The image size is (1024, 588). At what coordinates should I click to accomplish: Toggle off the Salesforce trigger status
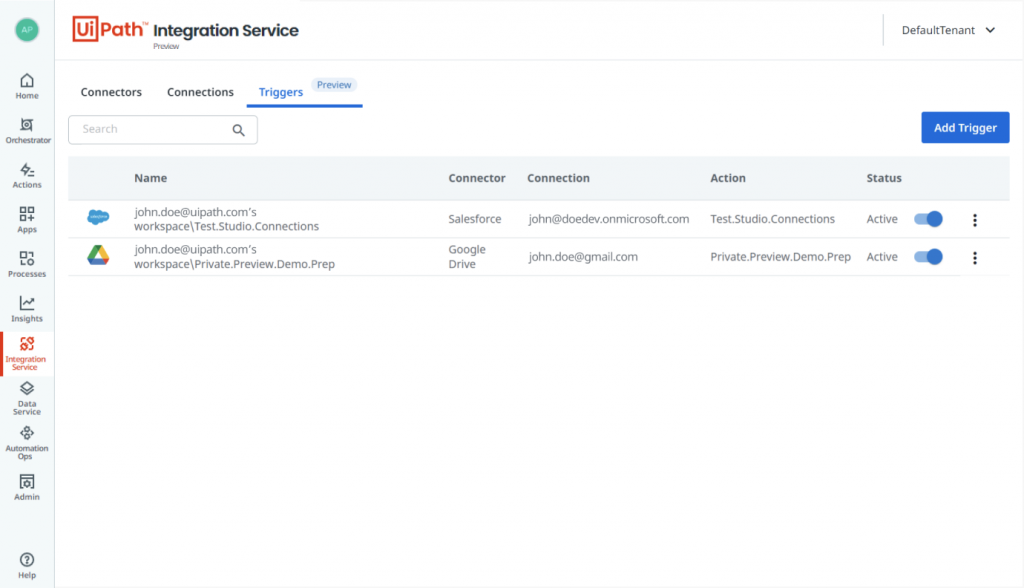(928, 219)
